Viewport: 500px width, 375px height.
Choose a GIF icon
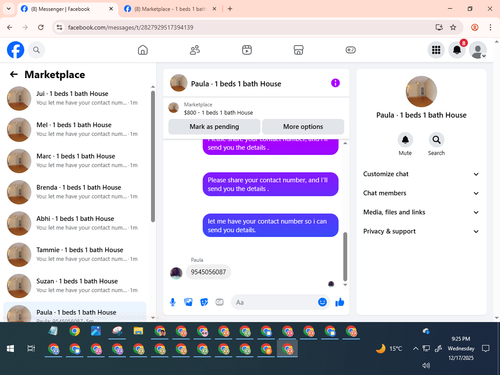pyautogui.click(x=219, y=302)
